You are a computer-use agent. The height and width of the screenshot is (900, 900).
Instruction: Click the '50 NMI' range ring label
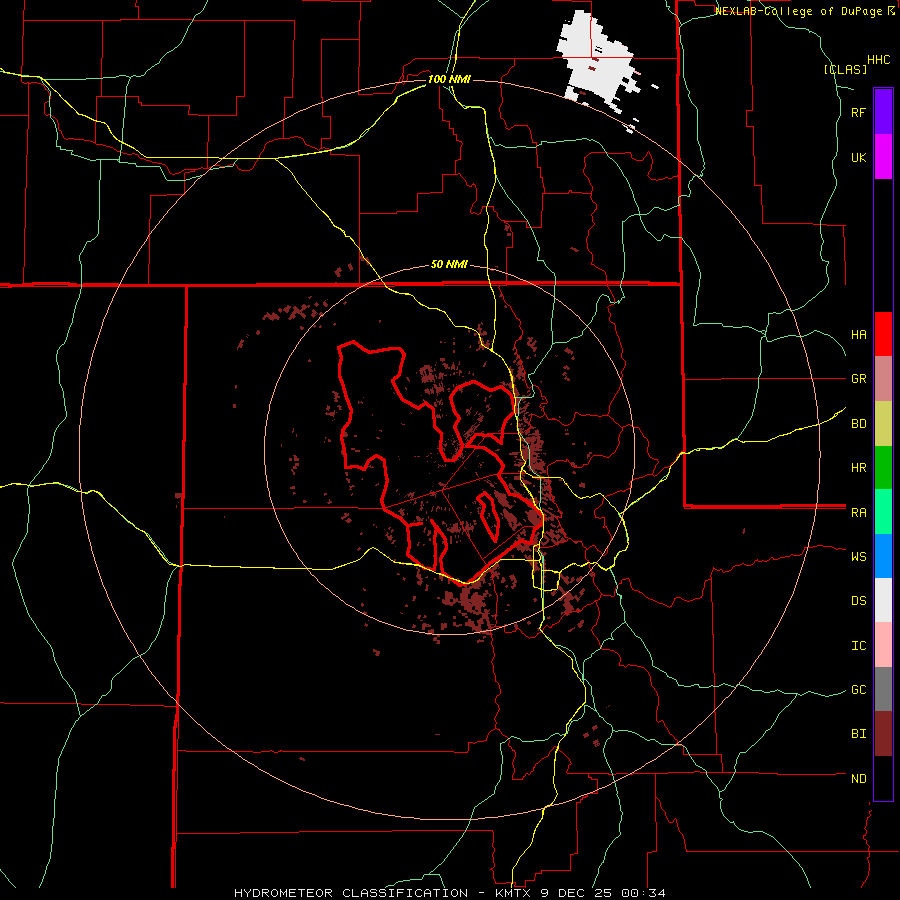[x=449, y=264]
